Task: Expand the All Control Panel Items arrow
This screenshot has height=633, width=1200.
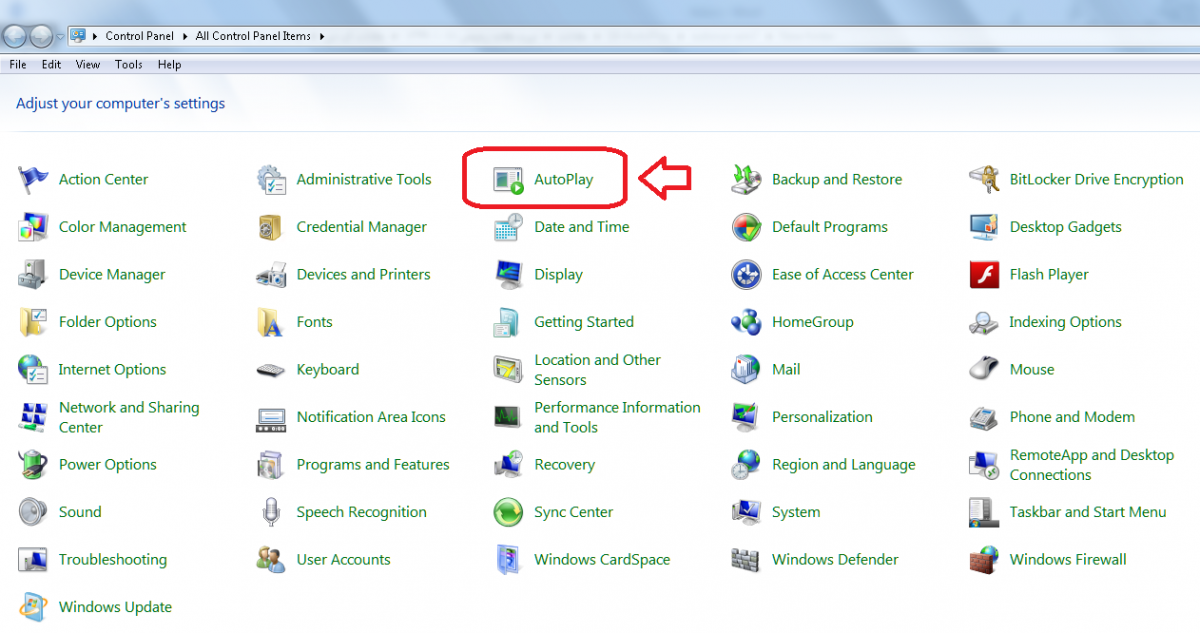Action: coord(322,36)
